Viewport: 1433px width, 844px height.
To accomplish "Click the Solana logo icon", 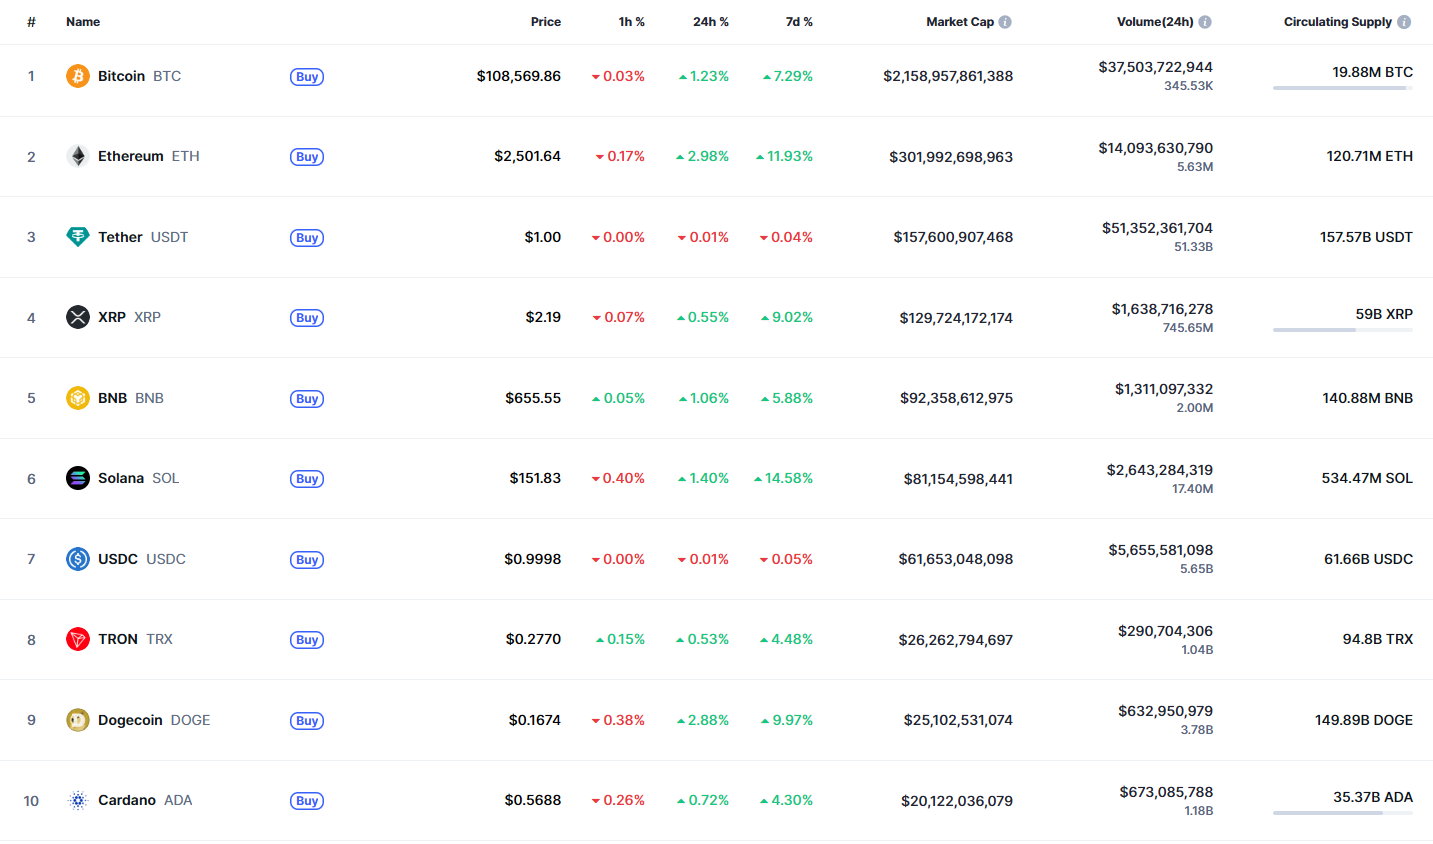I will [x=78, y=478].
